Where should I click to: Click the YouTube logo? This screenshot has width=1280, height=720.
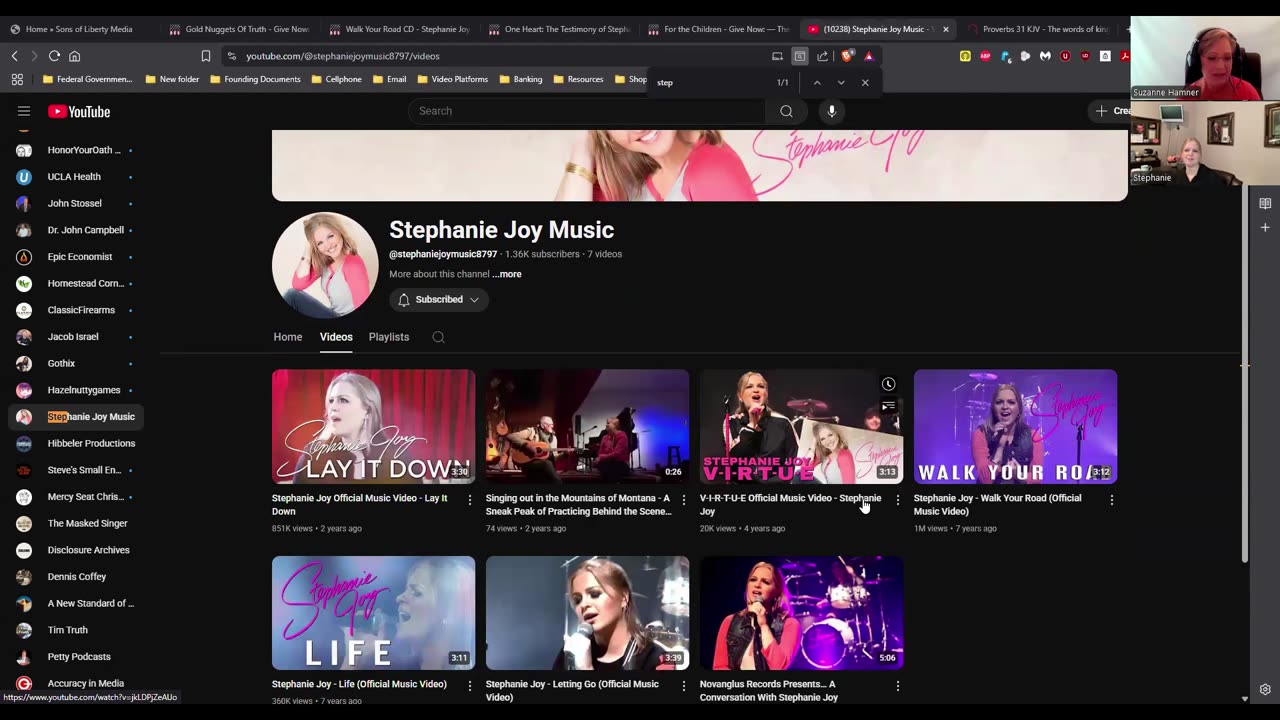(79, 111)
